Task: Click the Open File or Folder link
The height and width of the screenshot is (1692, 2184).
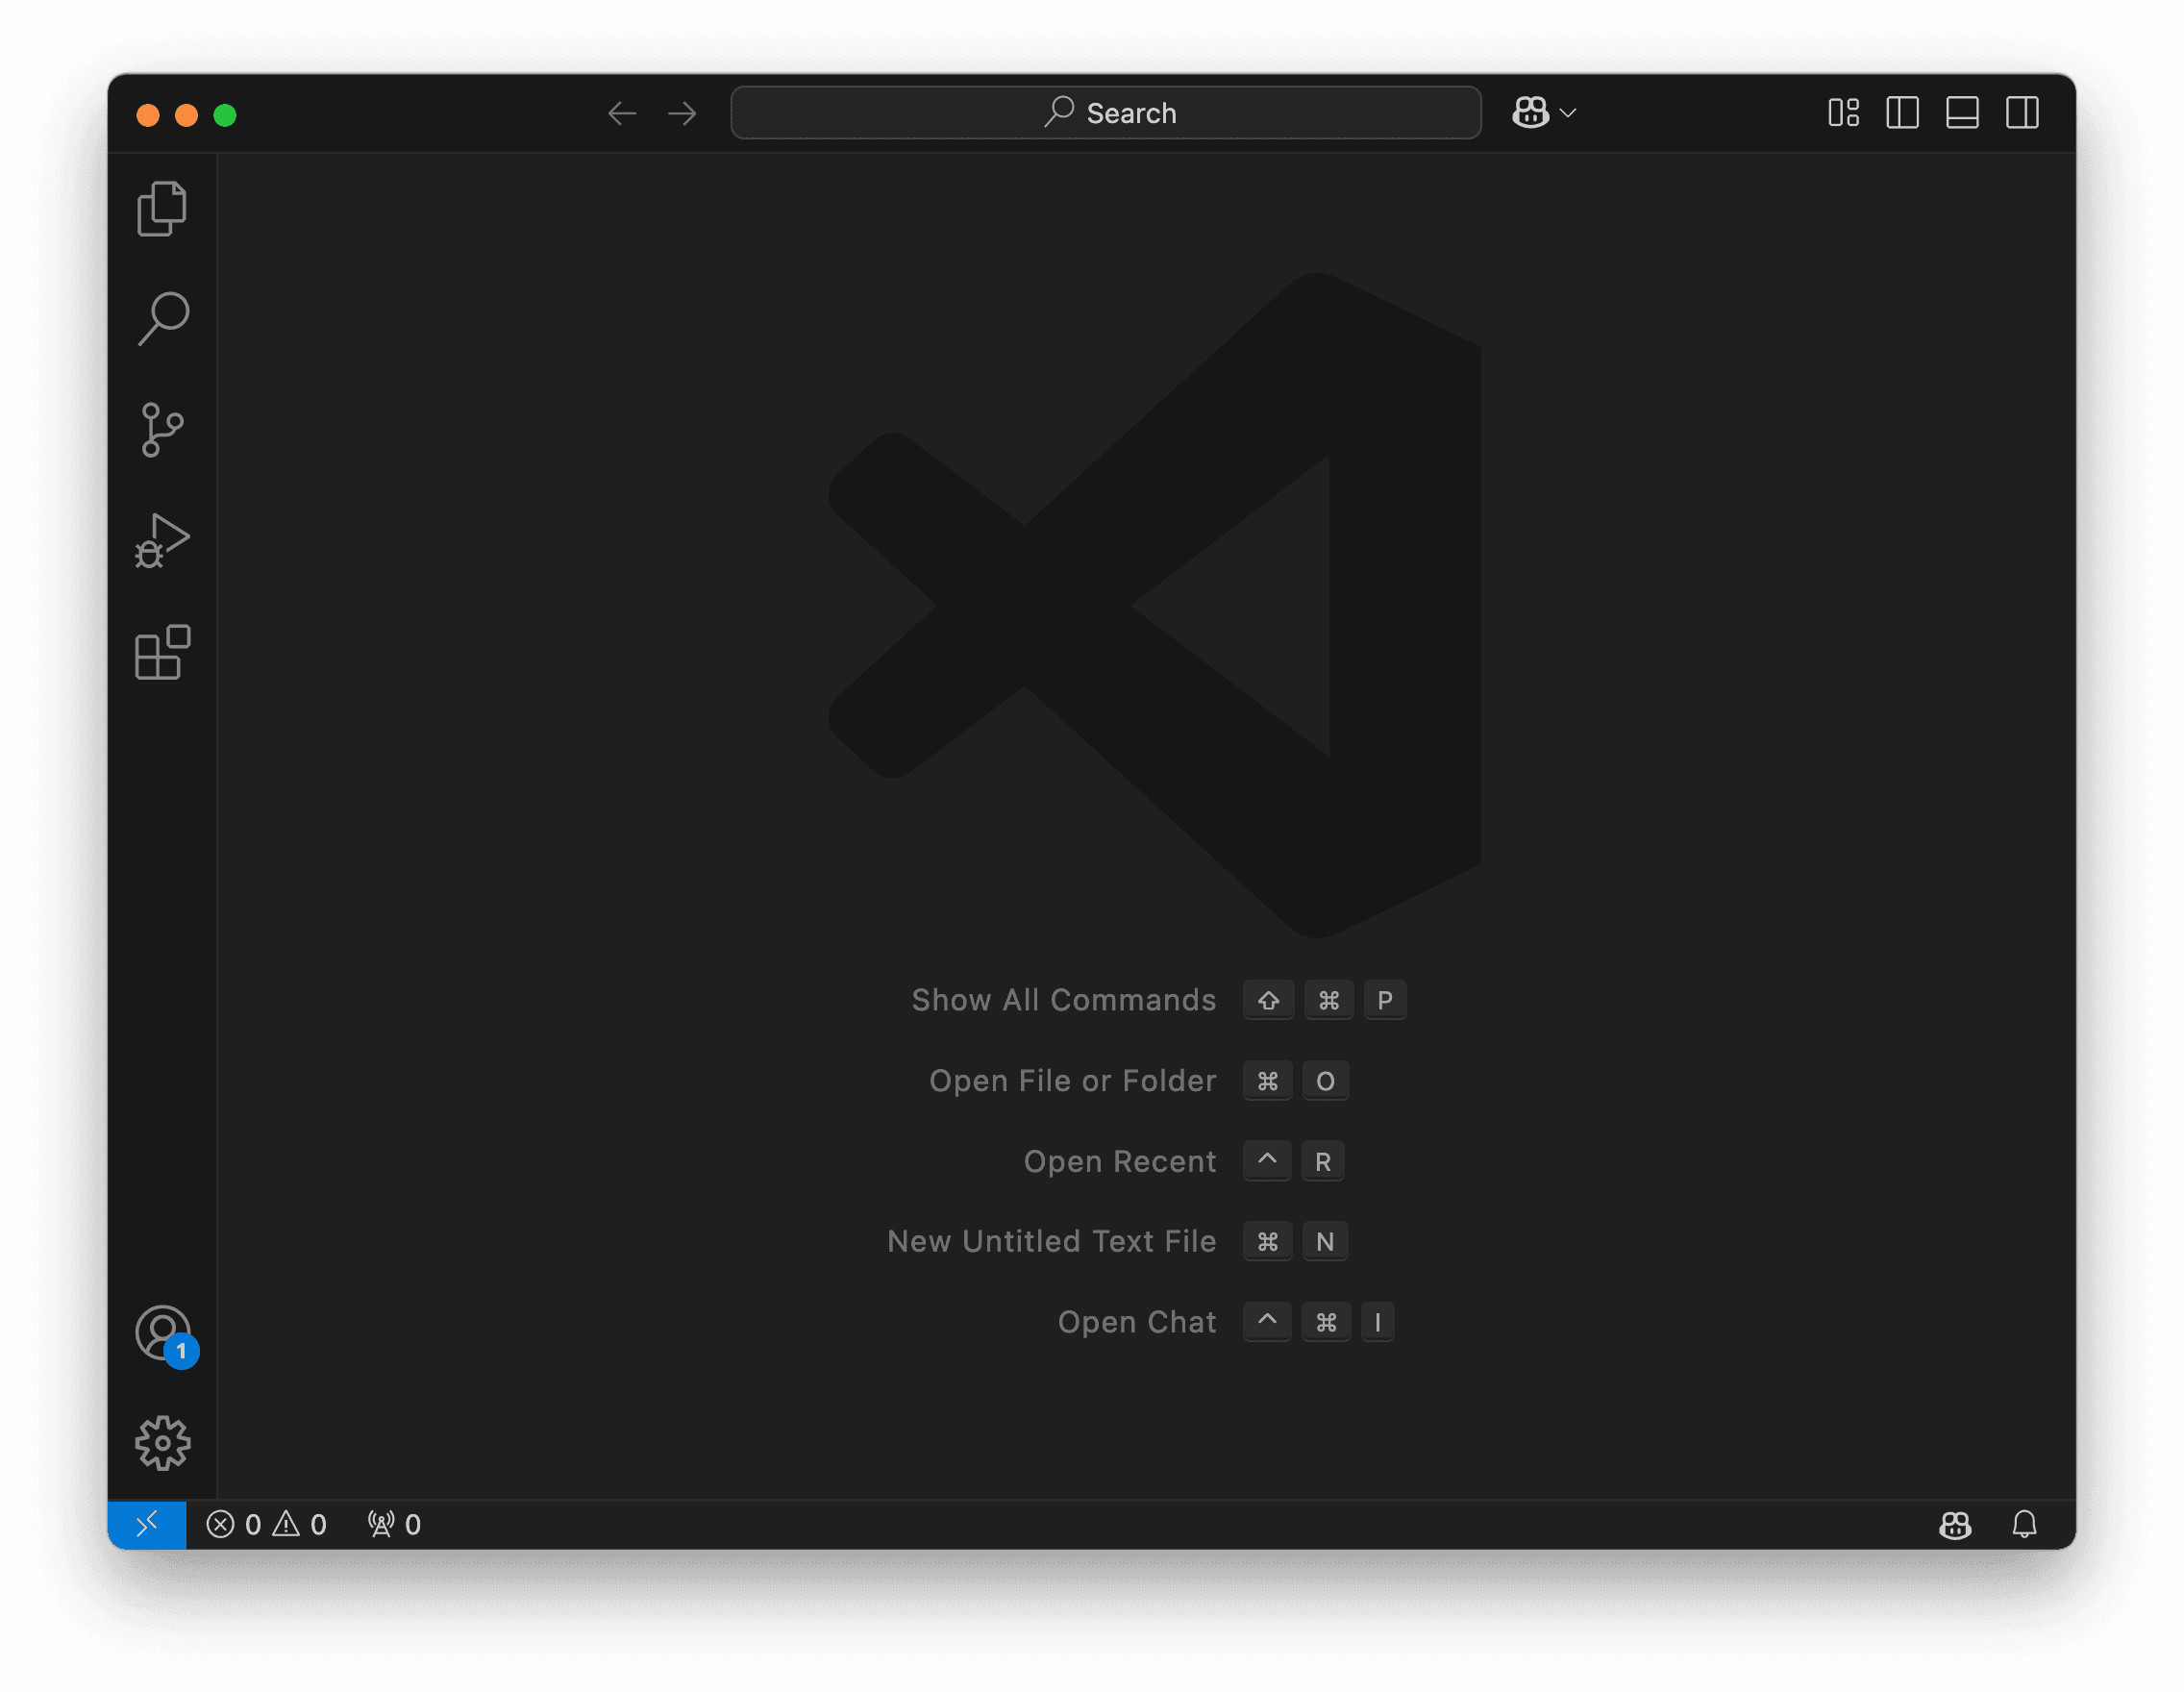Action: tap(1072, 1080)
